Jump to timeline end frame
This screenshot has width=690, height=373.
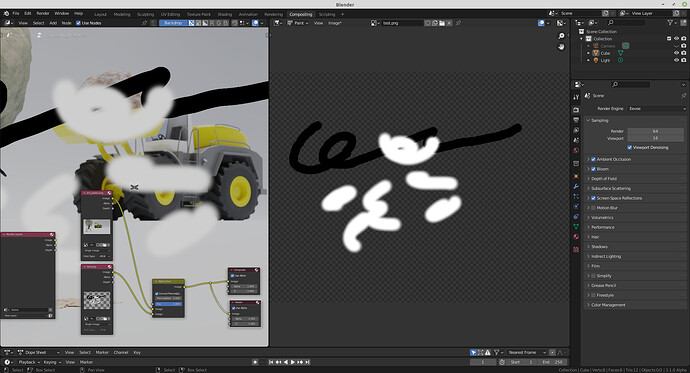[x=308, y=362]
